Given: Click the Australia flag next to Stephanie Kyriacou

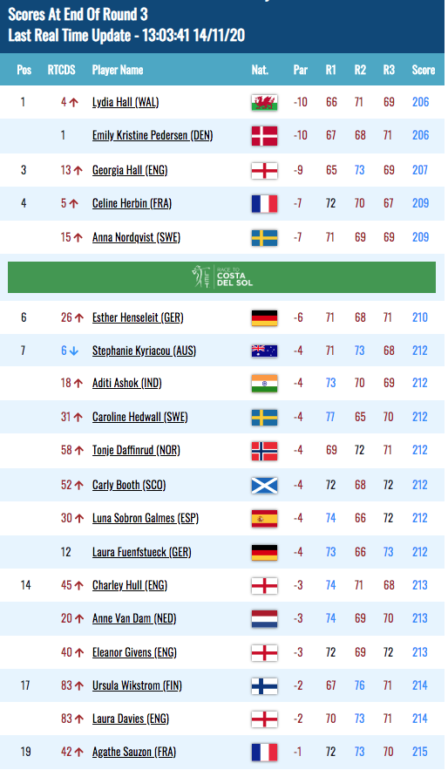Looking at the screenshot, I should tap(264, 351).
